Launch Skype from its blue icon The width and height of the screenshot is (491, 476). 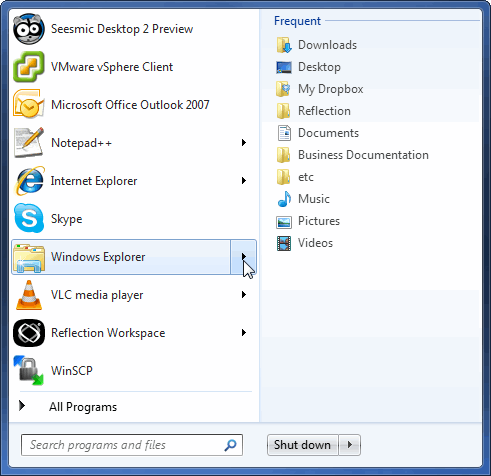[29, 218]
